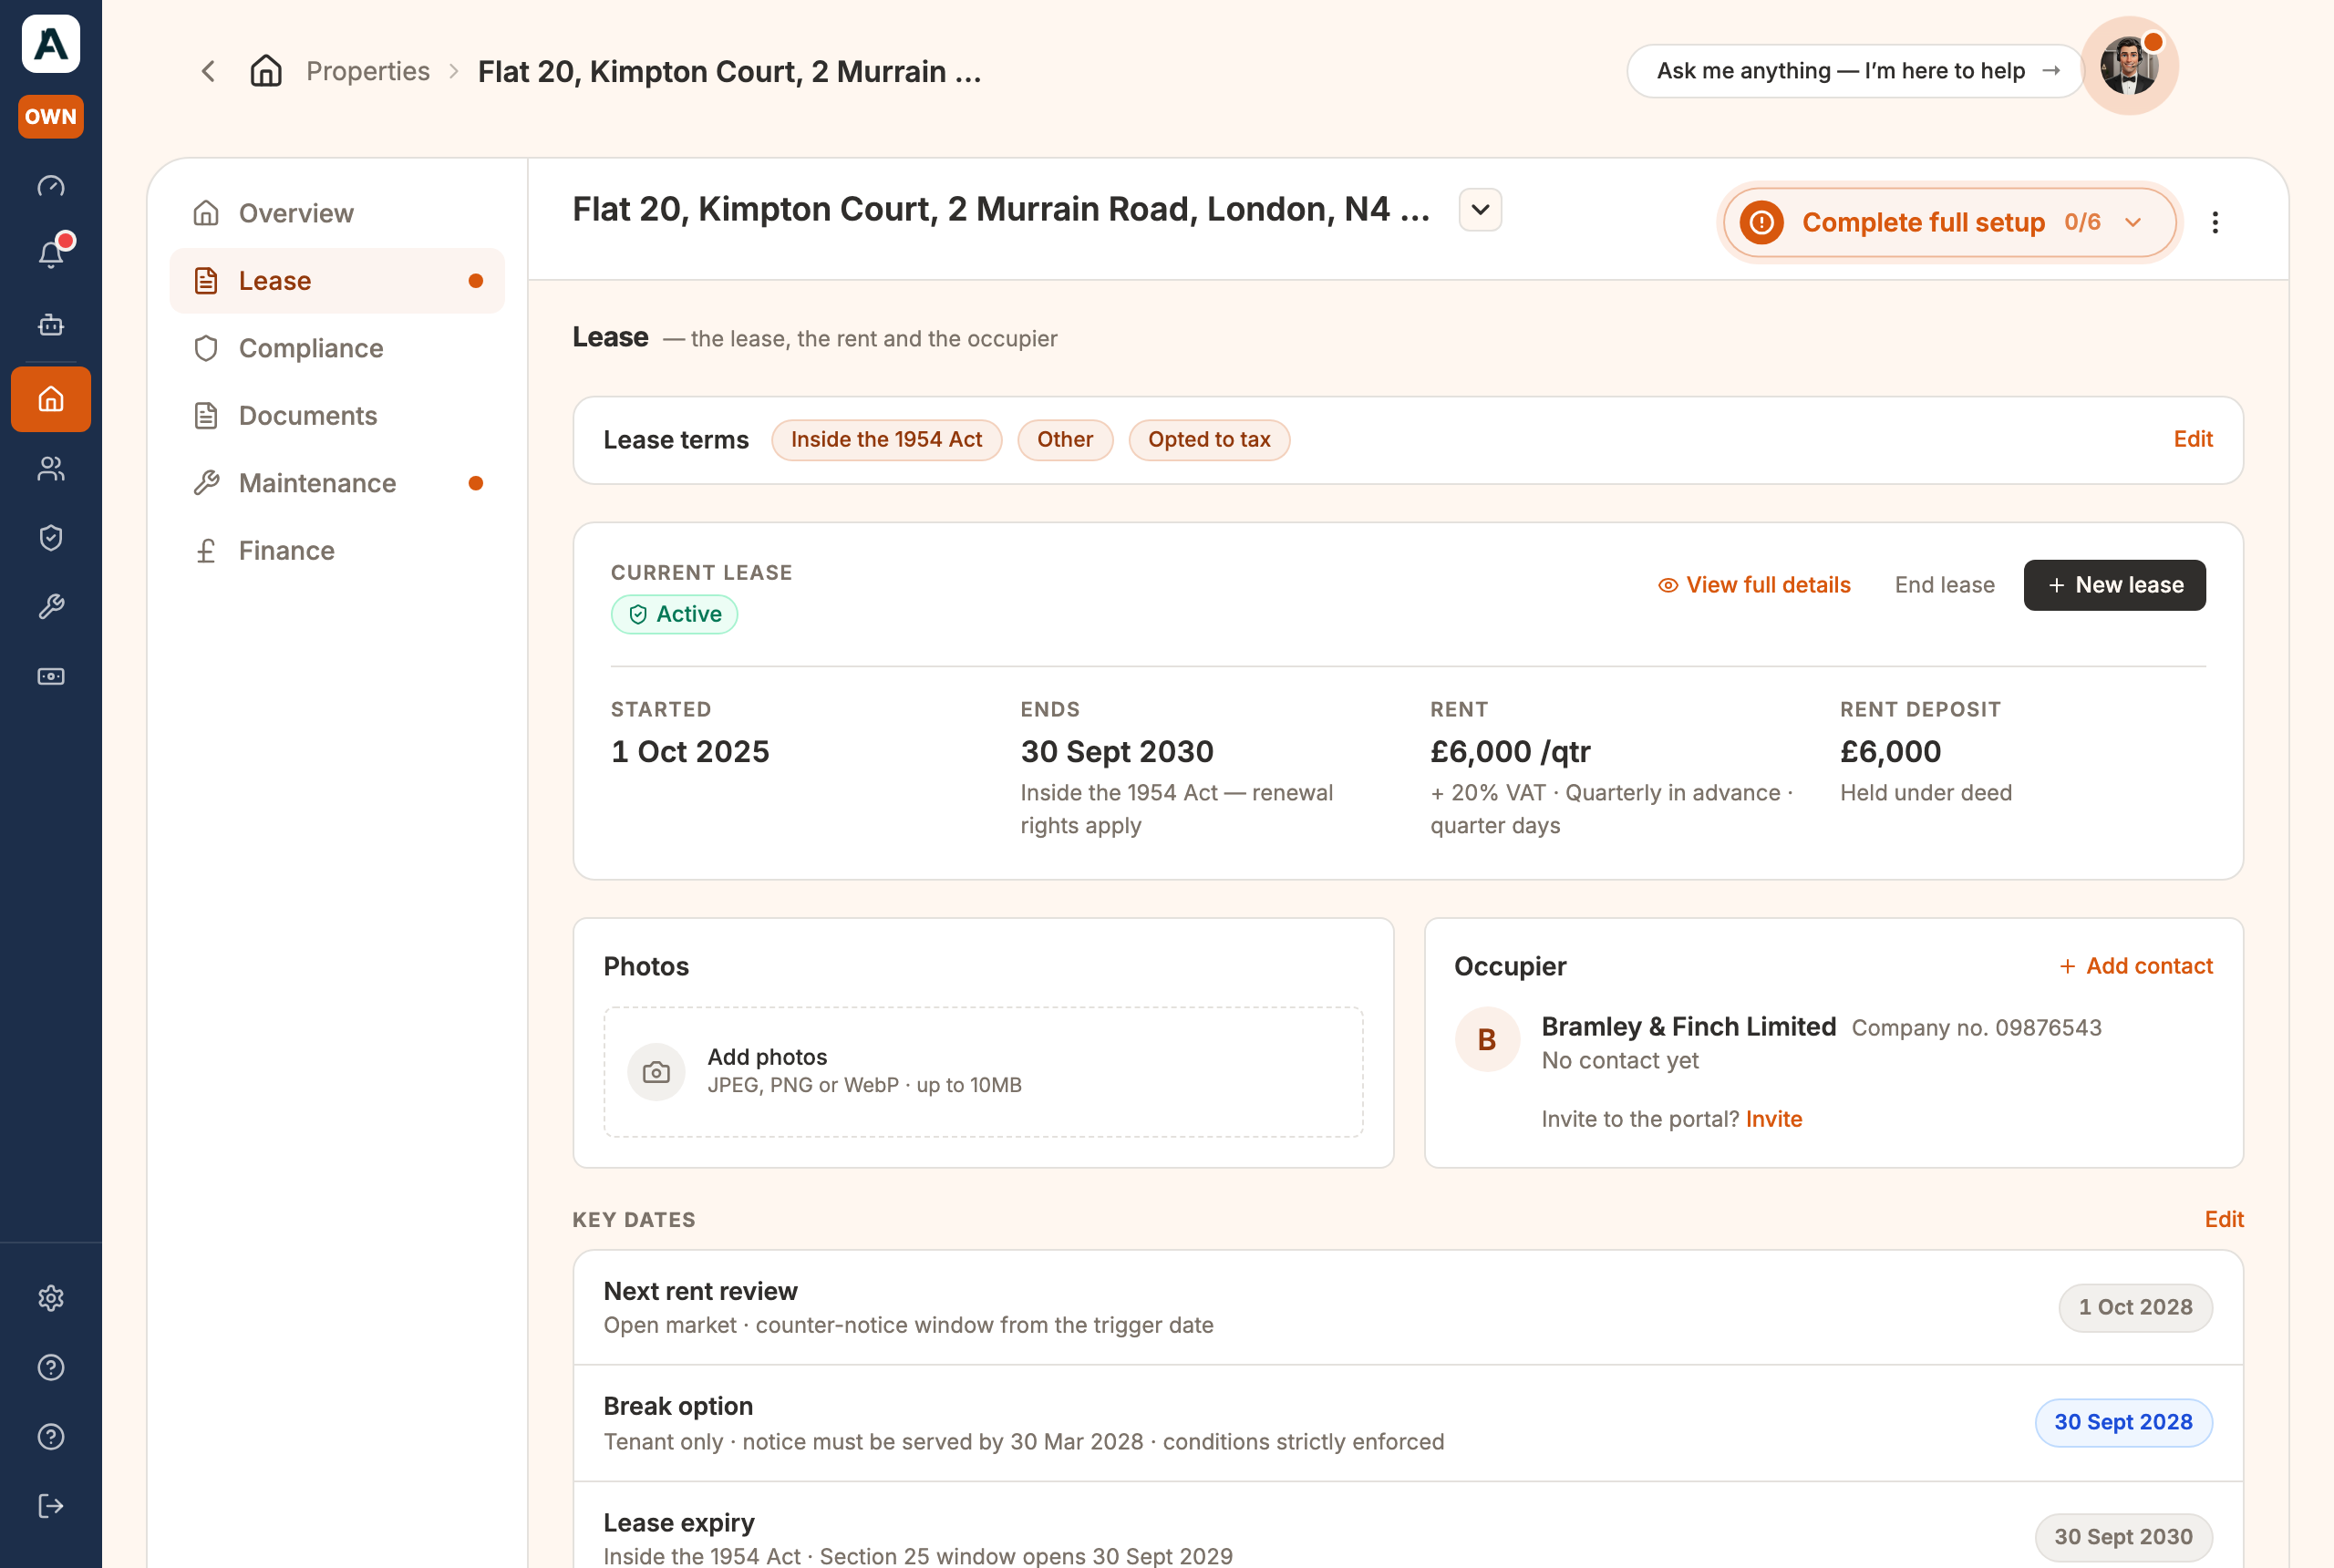The image size is (2334, 1568).
Task: Click the Opted to tax tag
Action: point(1209,440)
